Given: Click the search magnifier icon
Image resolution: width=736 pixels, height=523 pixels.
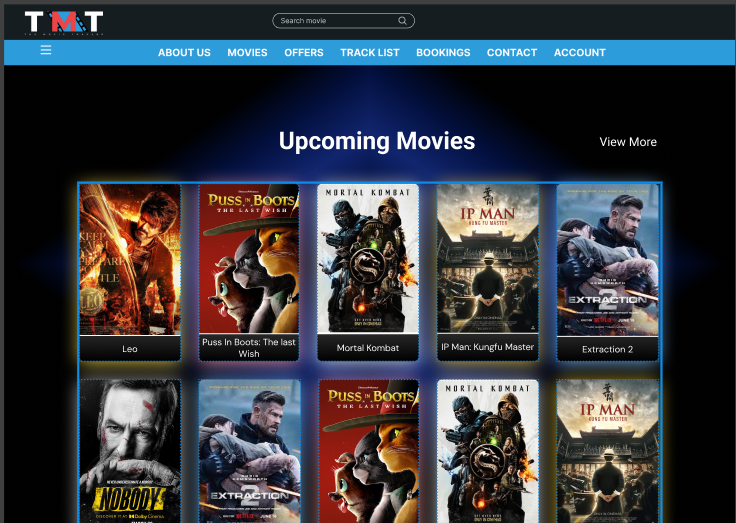Looking at the screenshot, I should [402, 21].
